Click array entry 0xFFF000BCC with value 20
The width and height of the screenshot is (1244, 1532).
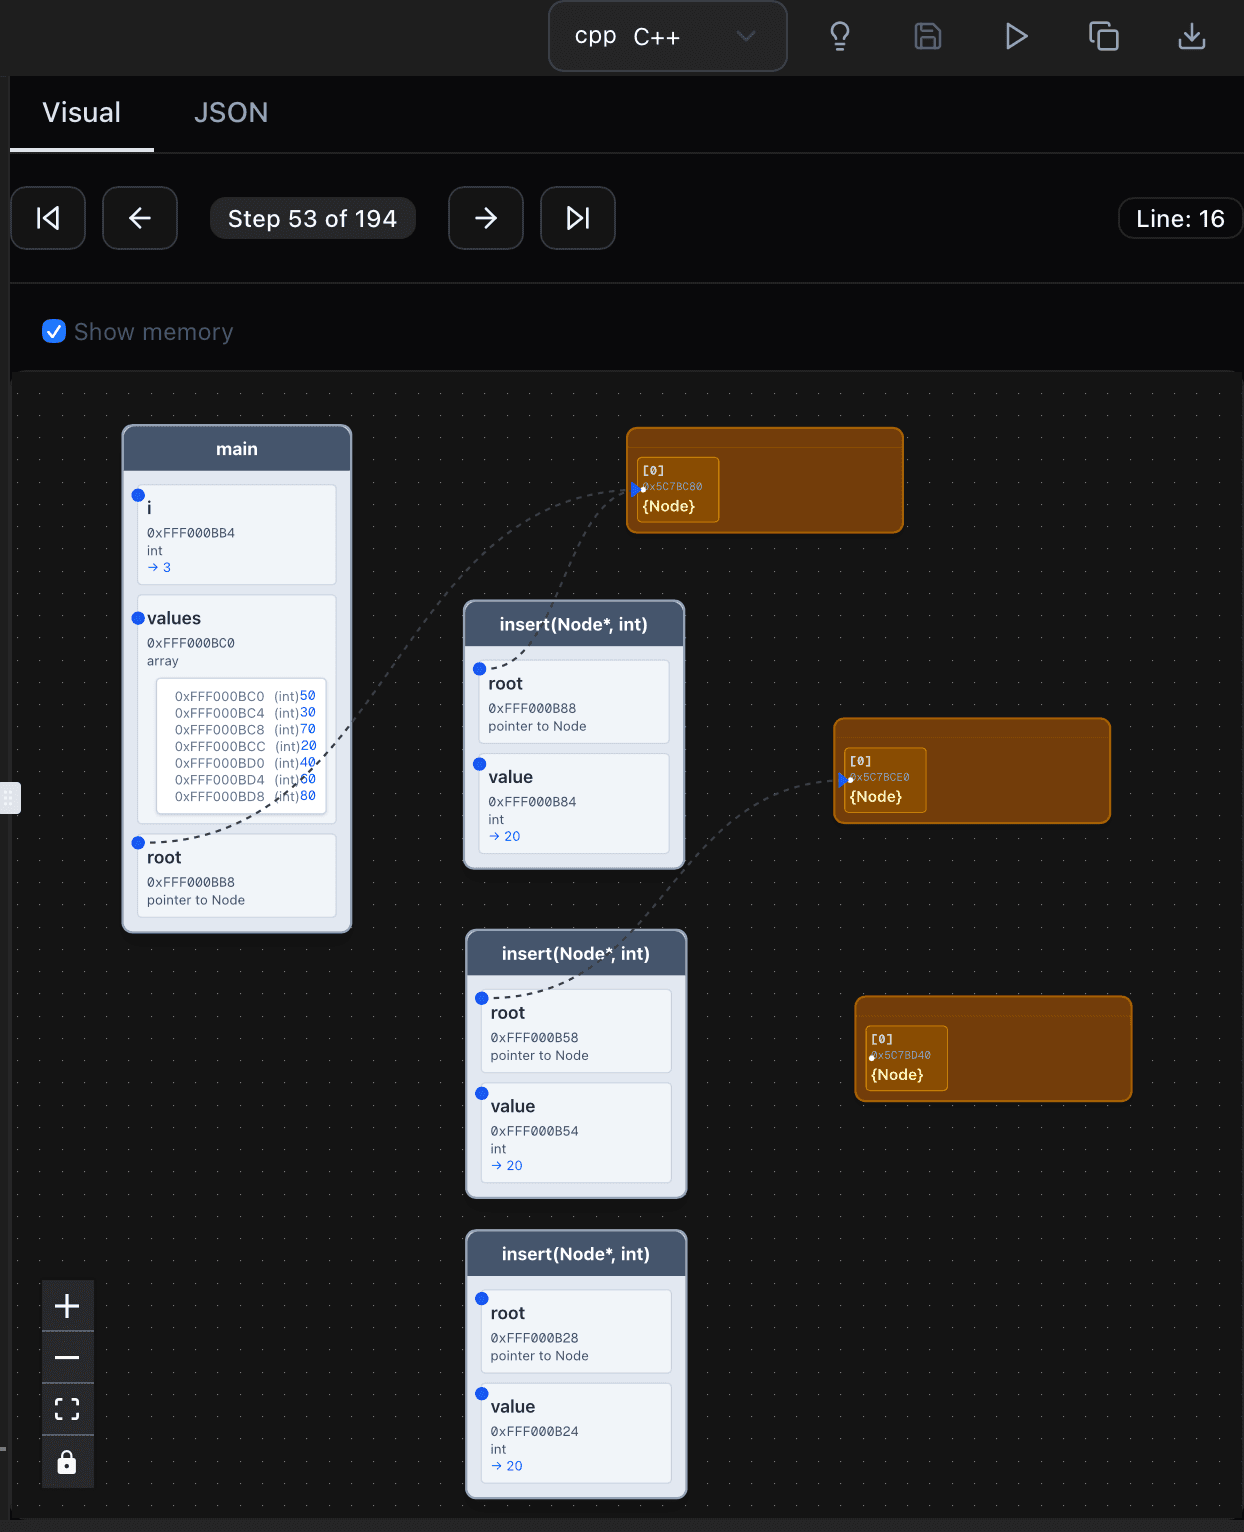245,746
